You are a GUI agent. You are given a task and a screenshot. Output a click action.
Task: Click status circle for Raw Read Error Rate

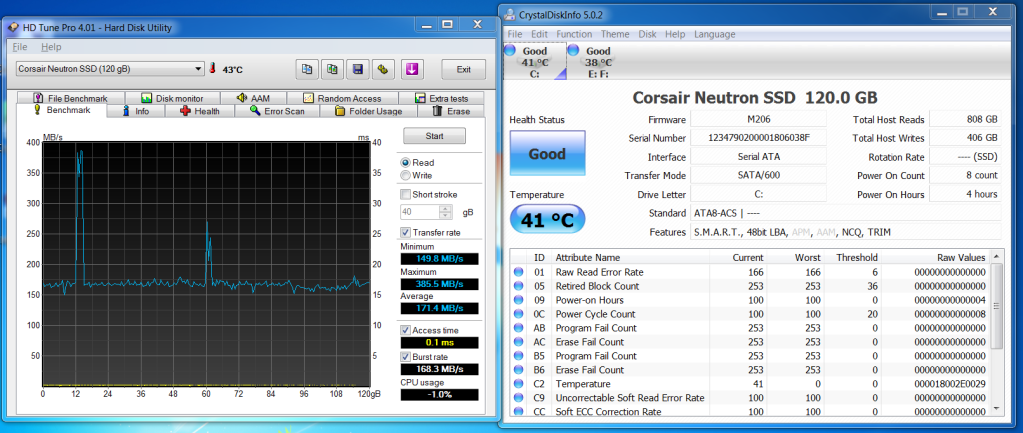[519, 272]
